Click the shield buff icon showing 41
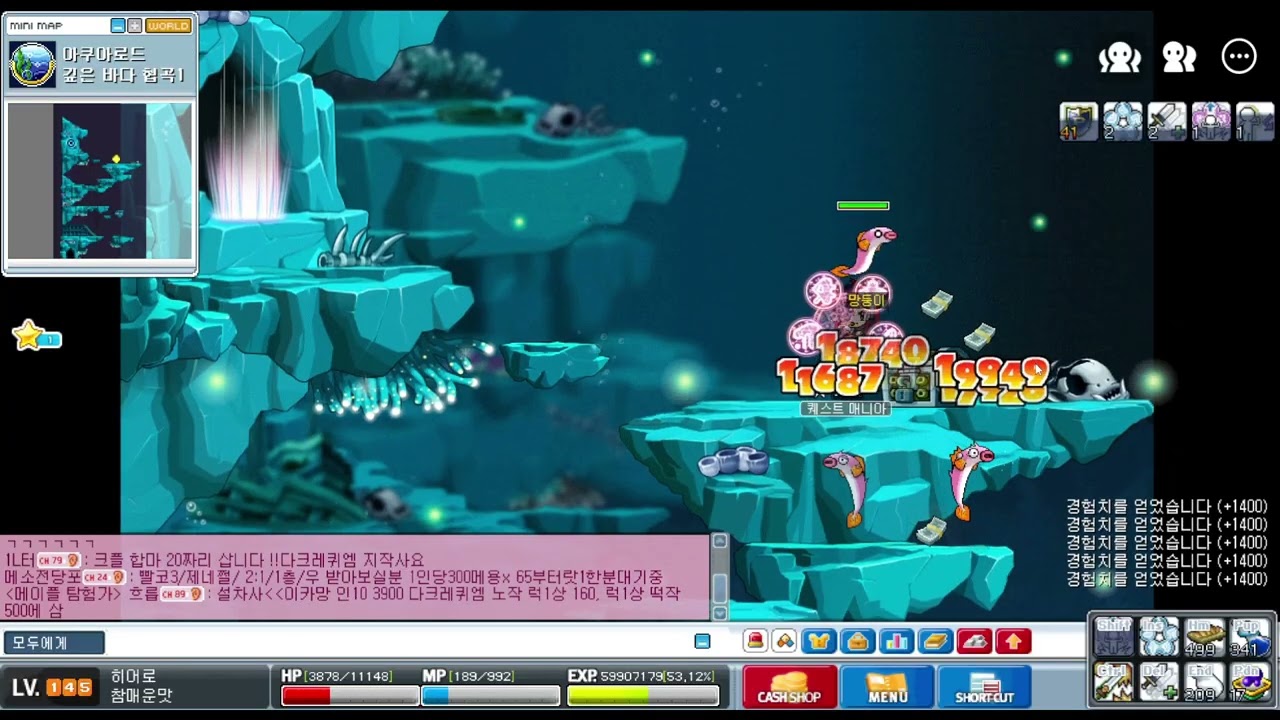 pyautogui.click(x=1079, y=121)
